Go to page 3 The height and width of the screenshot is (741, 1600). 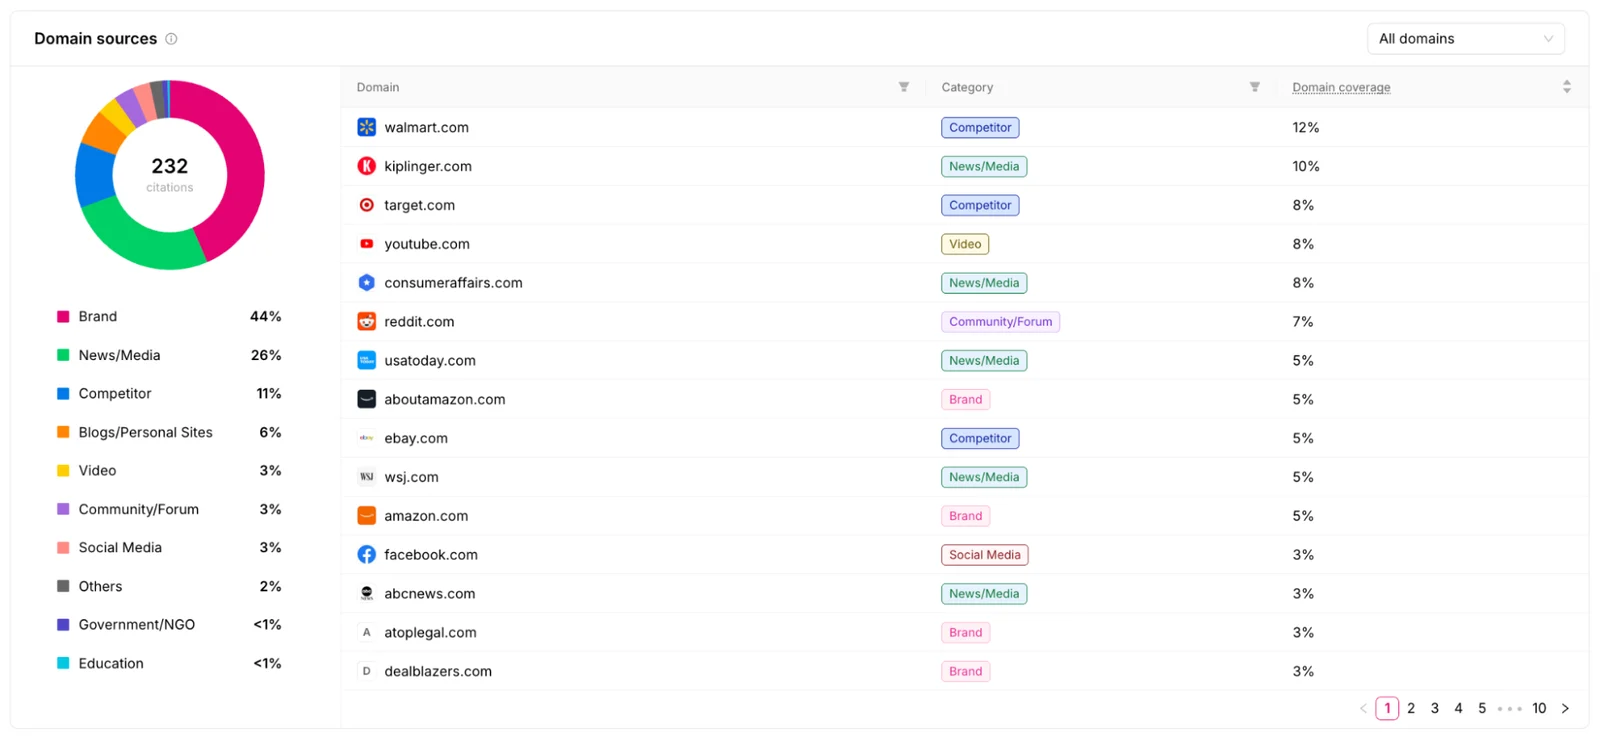(x=1435, y=708)
